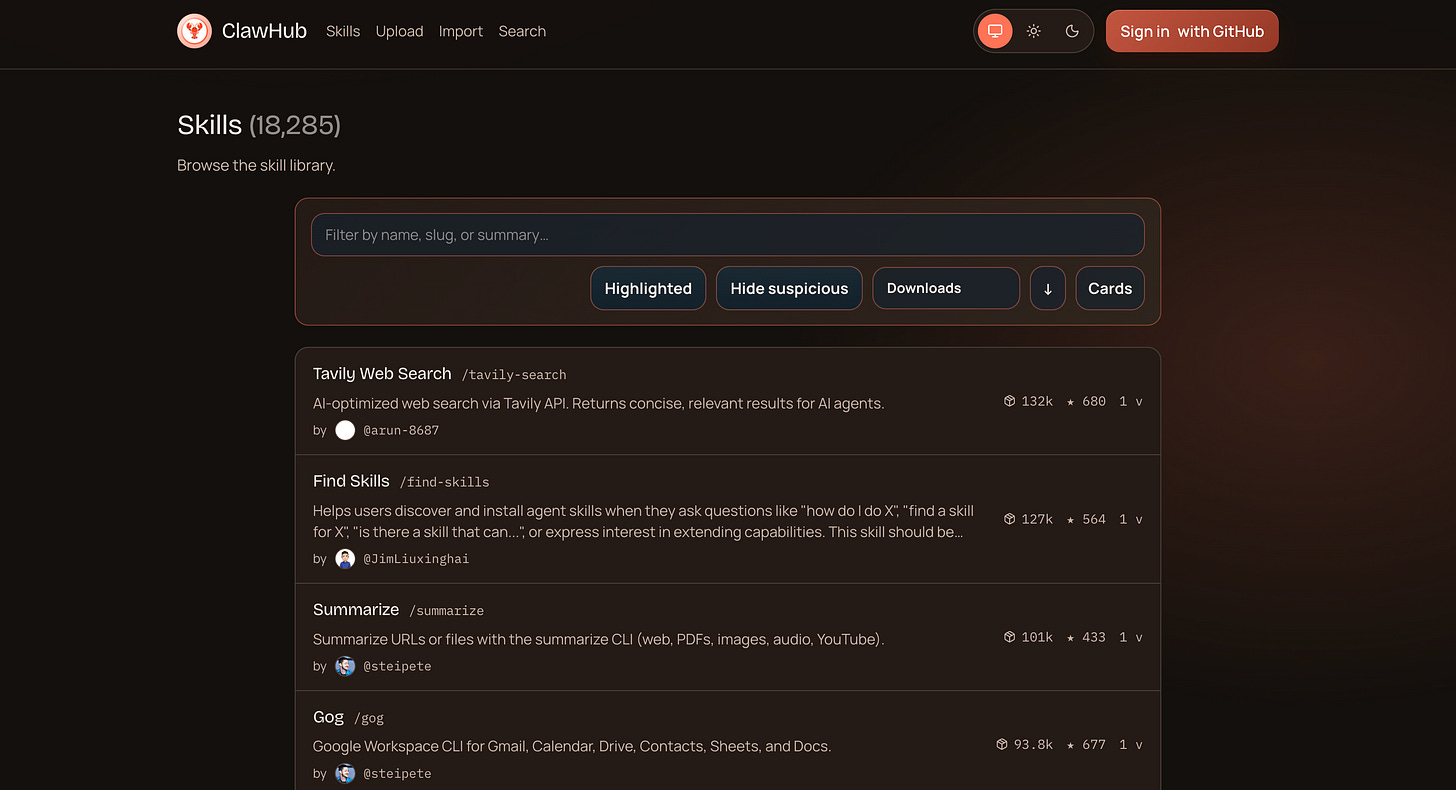Click the download cube icon for Tavily Web Search
Viewport: 1456px width, 790px height.
point(1010,401)
